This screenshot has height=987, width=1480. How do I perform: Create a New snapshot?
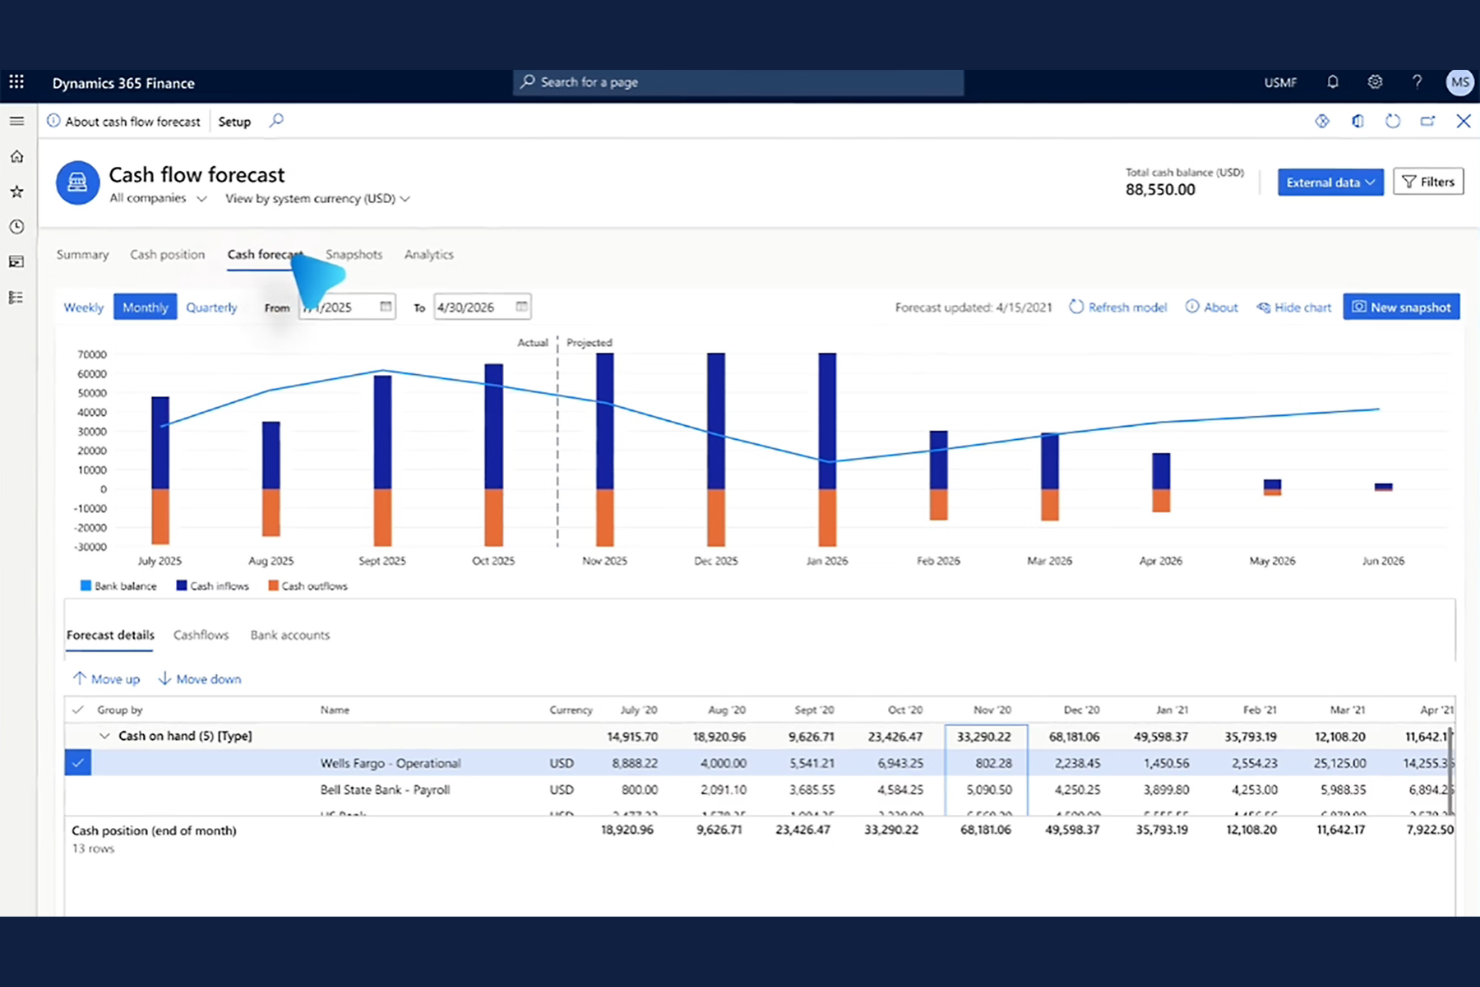pyautogui.click(x=1401, y=307)
